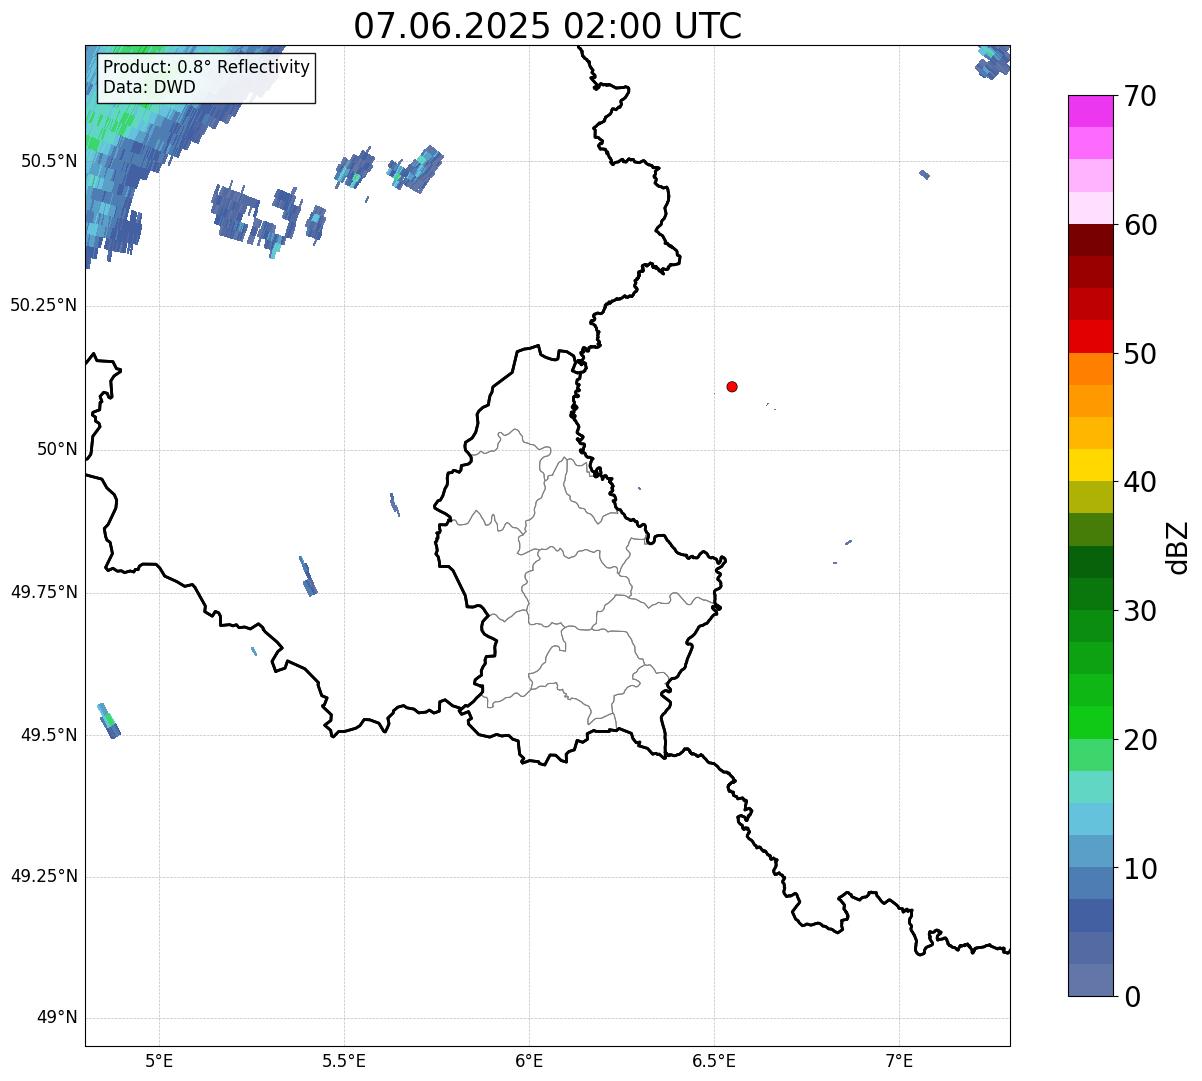Click the yellow swatch just above 40
This screenshot has width=1202, height=1081.
pyautogui.click(x=1090, y=465)
